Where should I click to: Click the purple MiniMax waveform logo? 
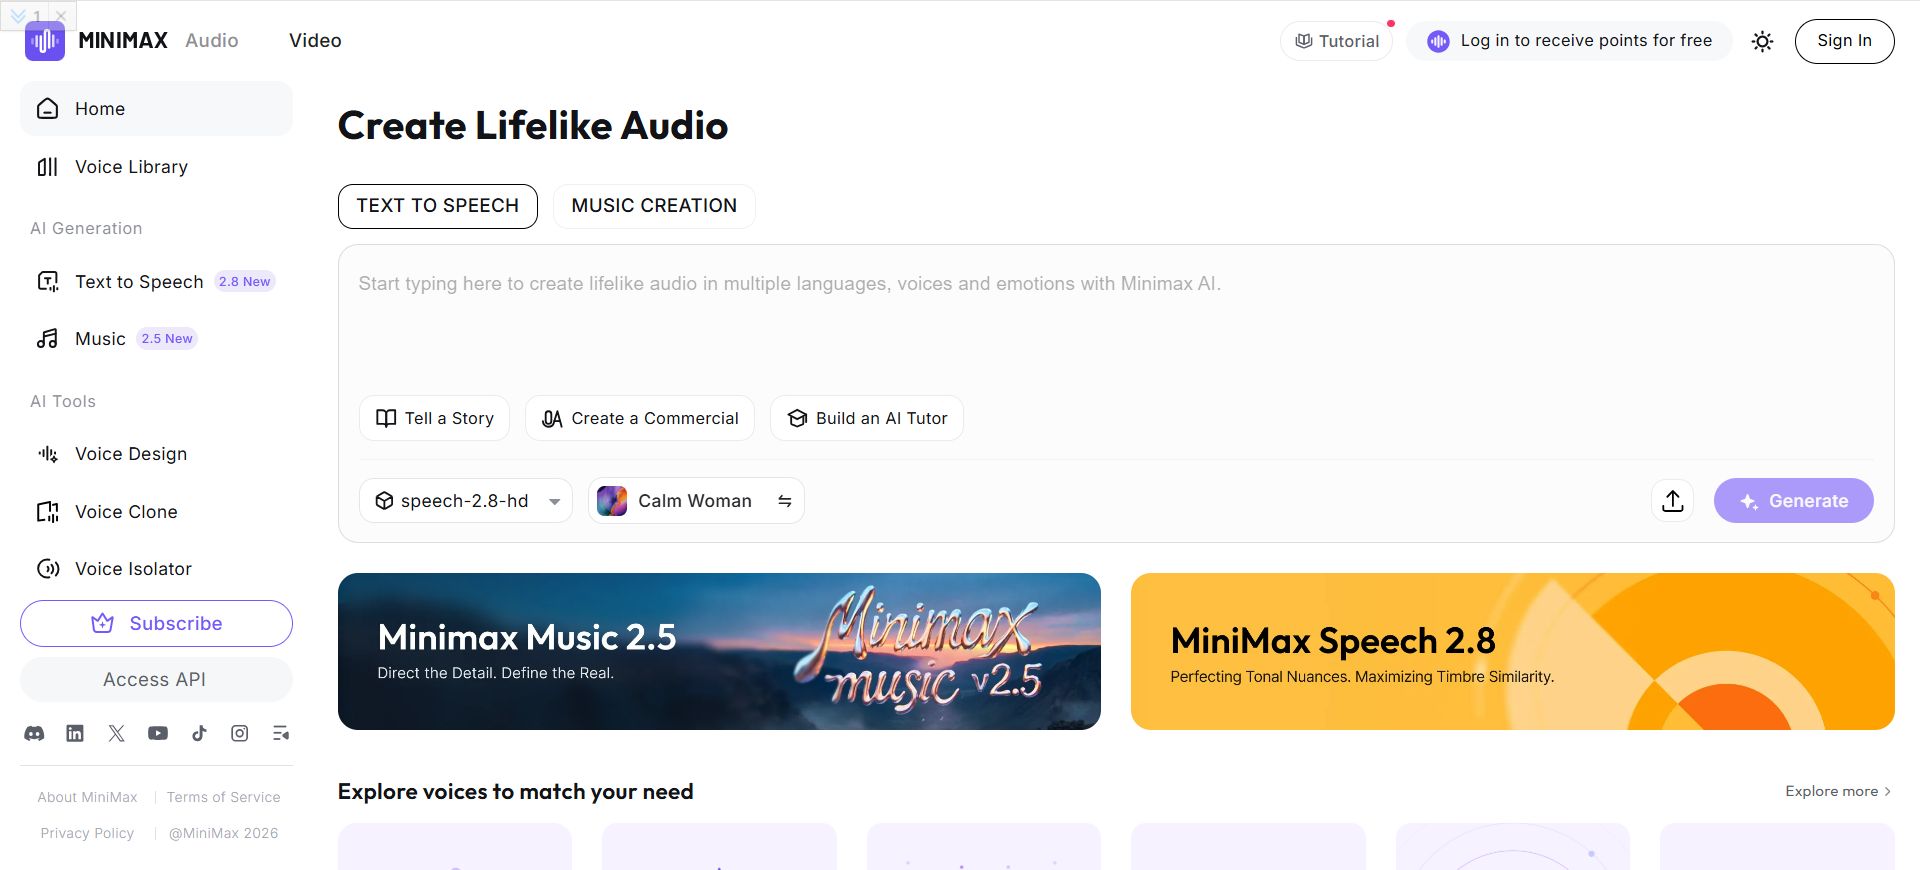[45, 41]
